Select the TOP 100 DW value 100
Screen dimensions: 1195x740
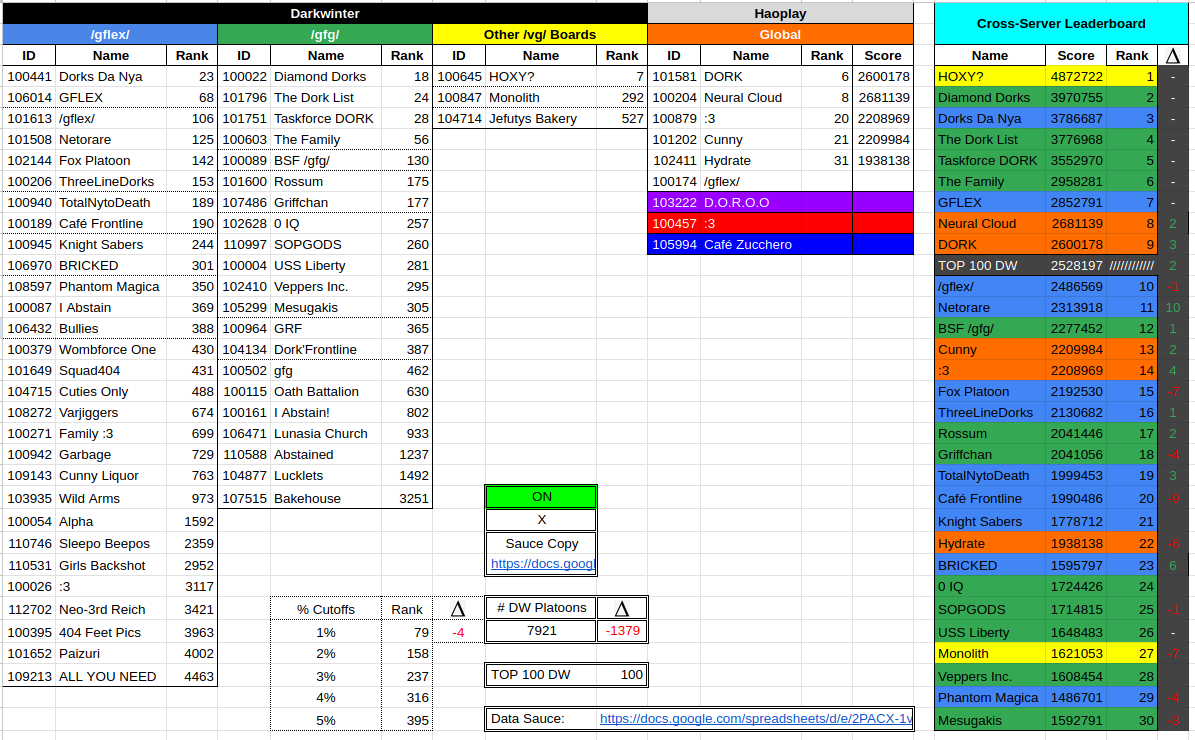(x=622, y=674)
